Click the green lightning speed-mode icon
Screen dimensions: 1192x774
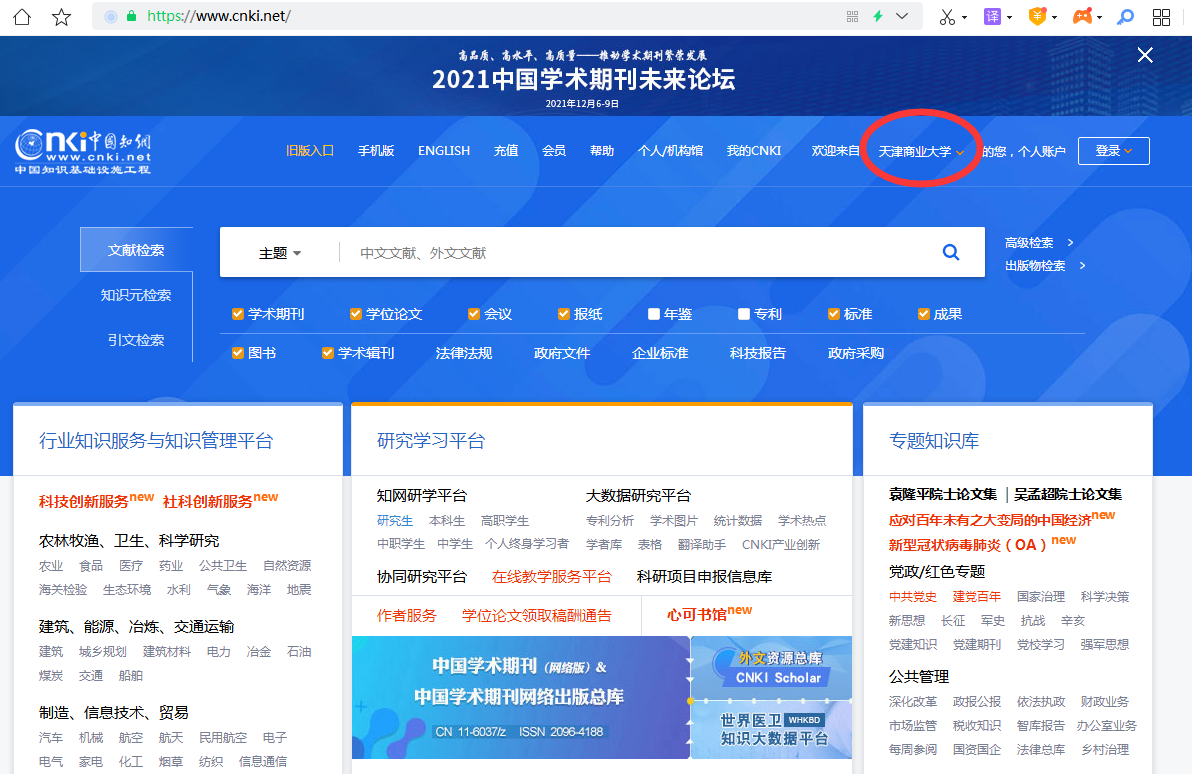pyautogui.click(x=878, y=16)
